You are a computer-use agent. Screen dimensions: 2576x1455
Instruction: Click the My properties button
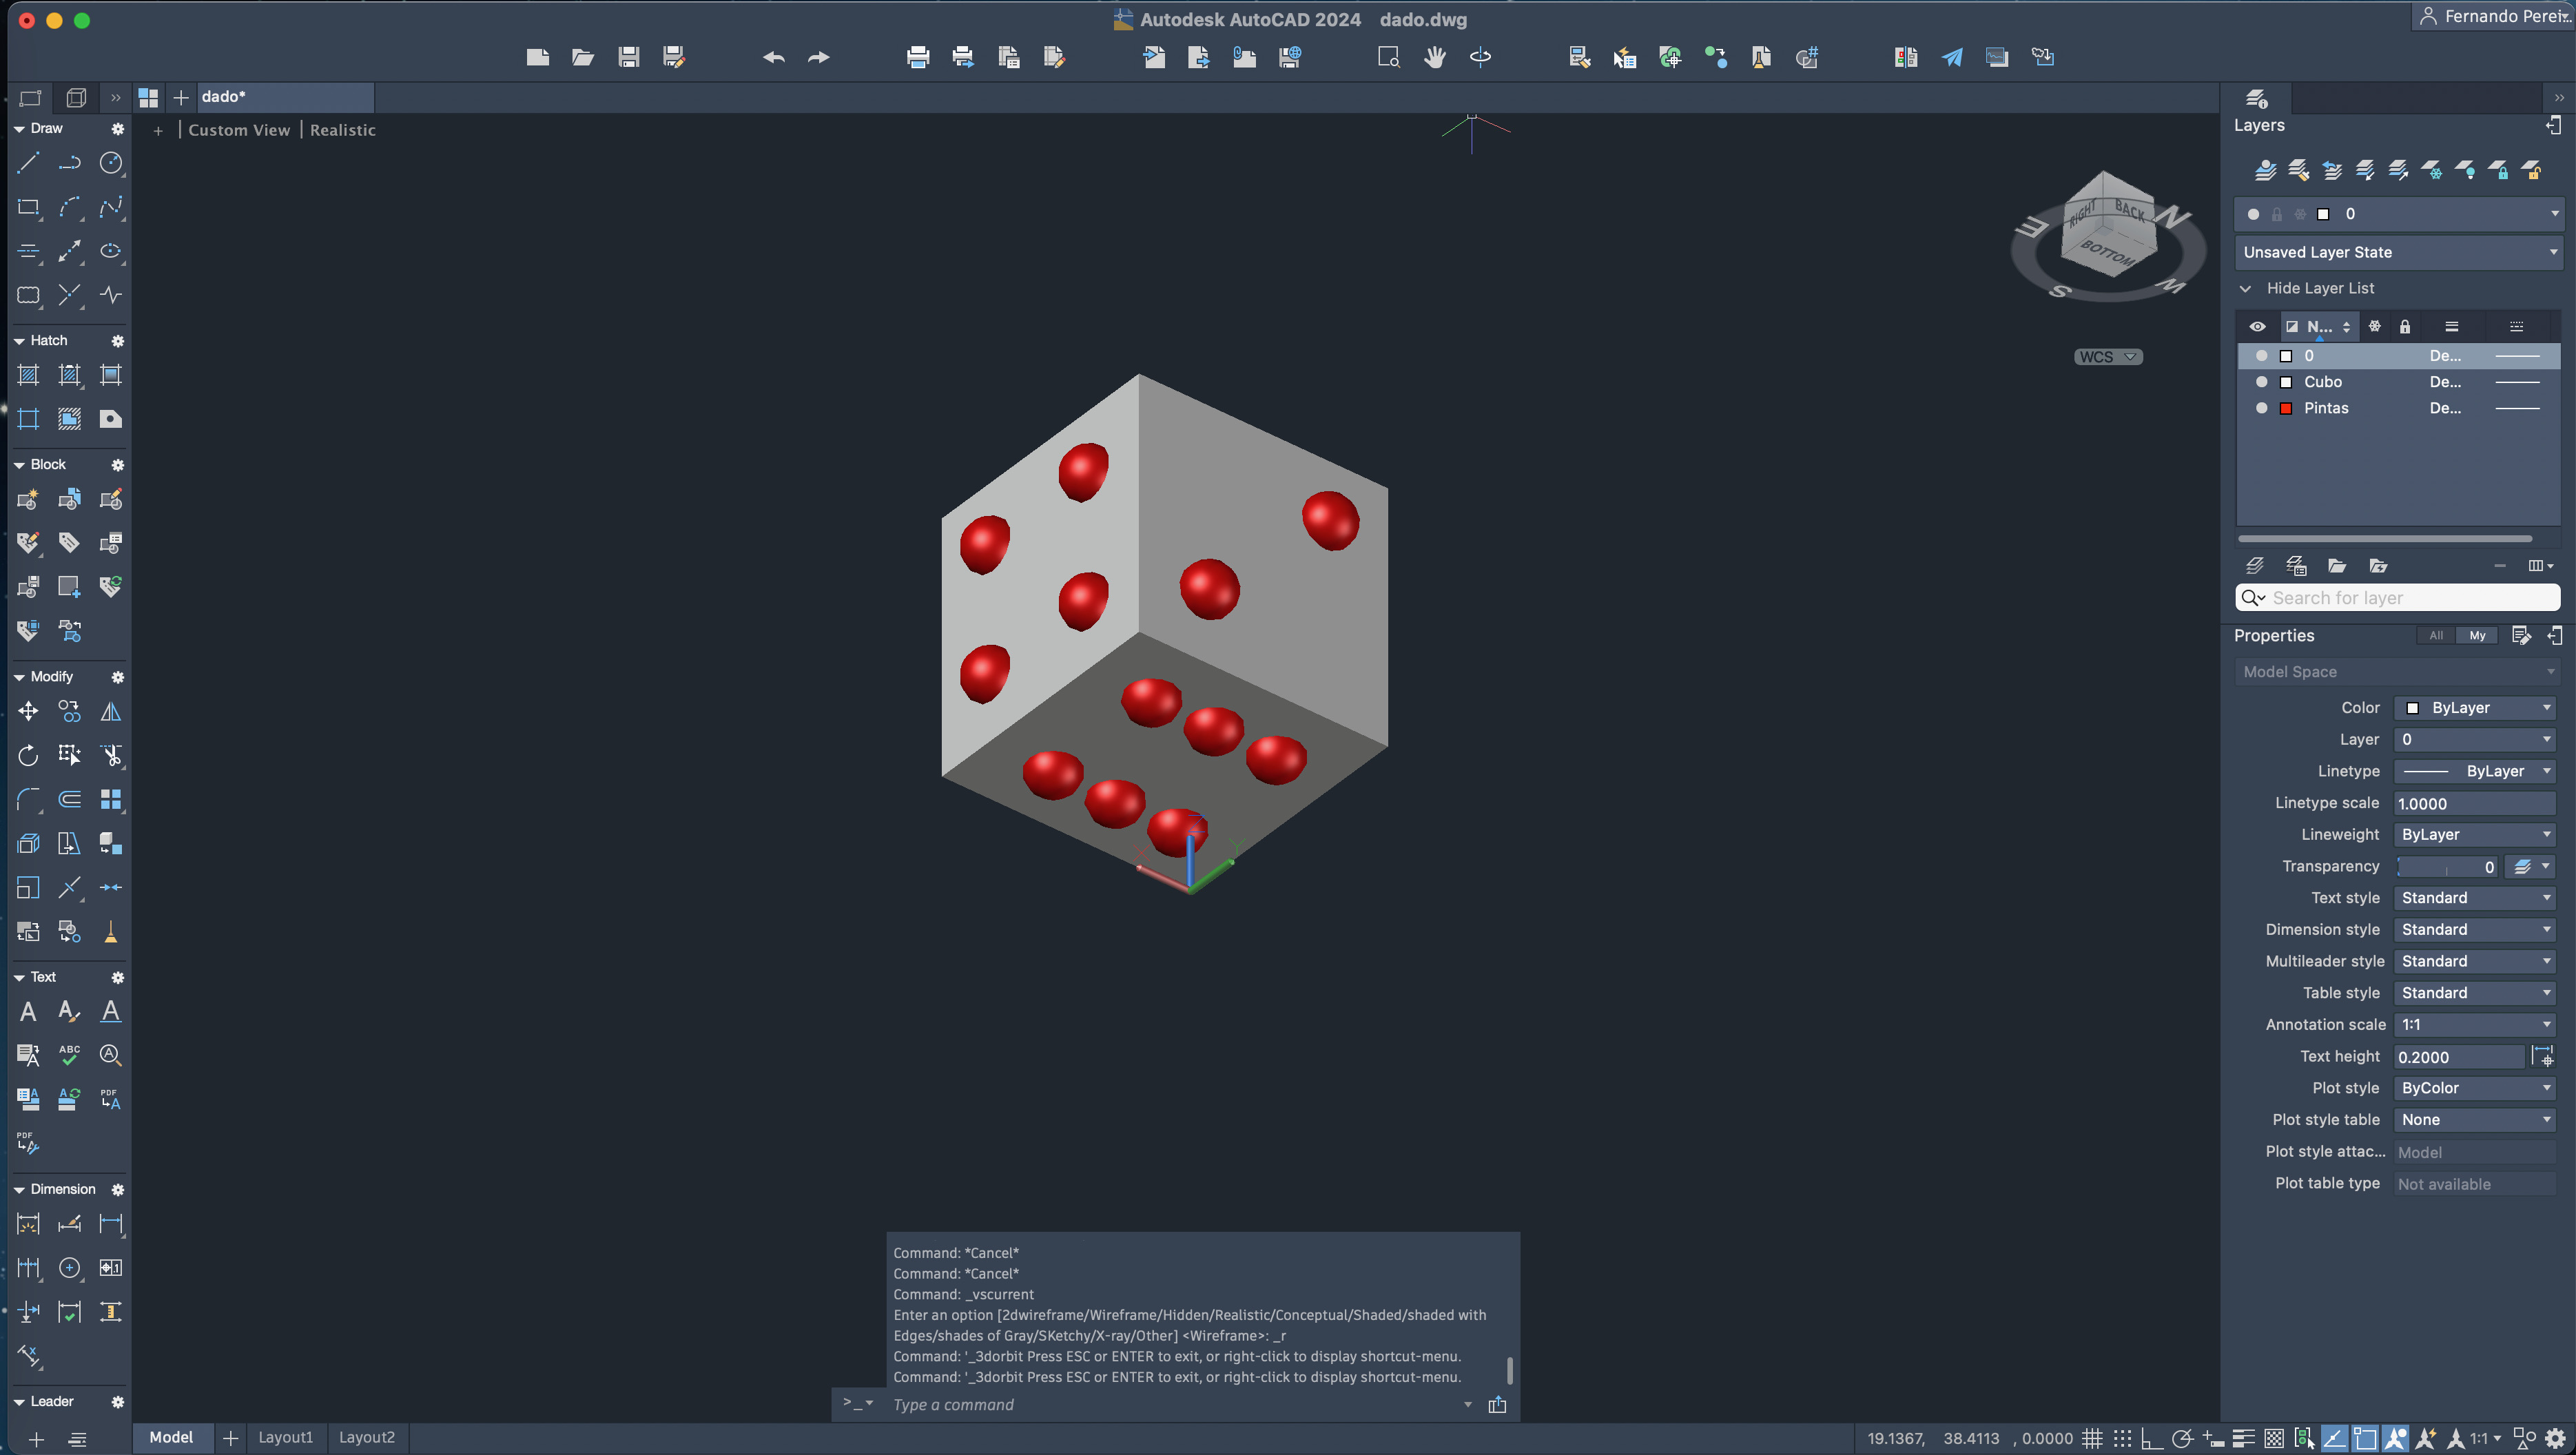(2477, 635)
